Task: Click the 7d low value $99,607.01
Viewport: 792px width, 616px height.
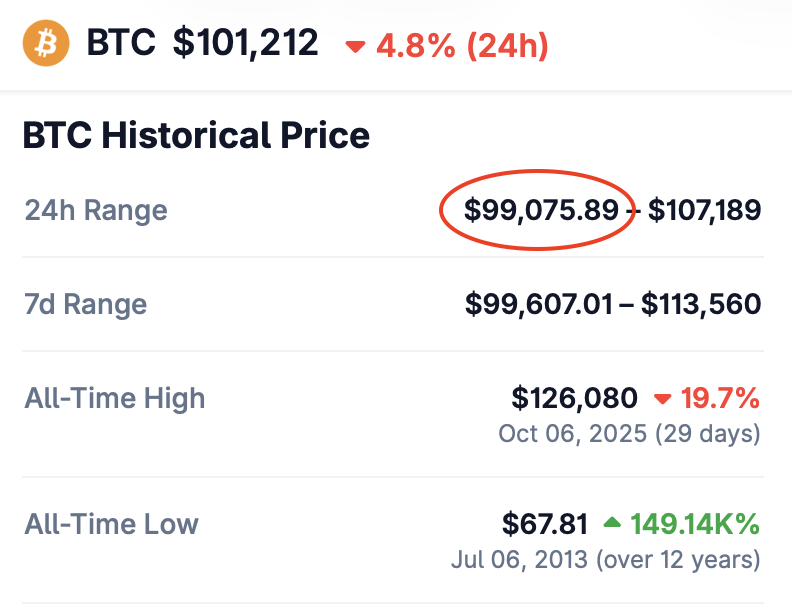Action: coord(539,304)
